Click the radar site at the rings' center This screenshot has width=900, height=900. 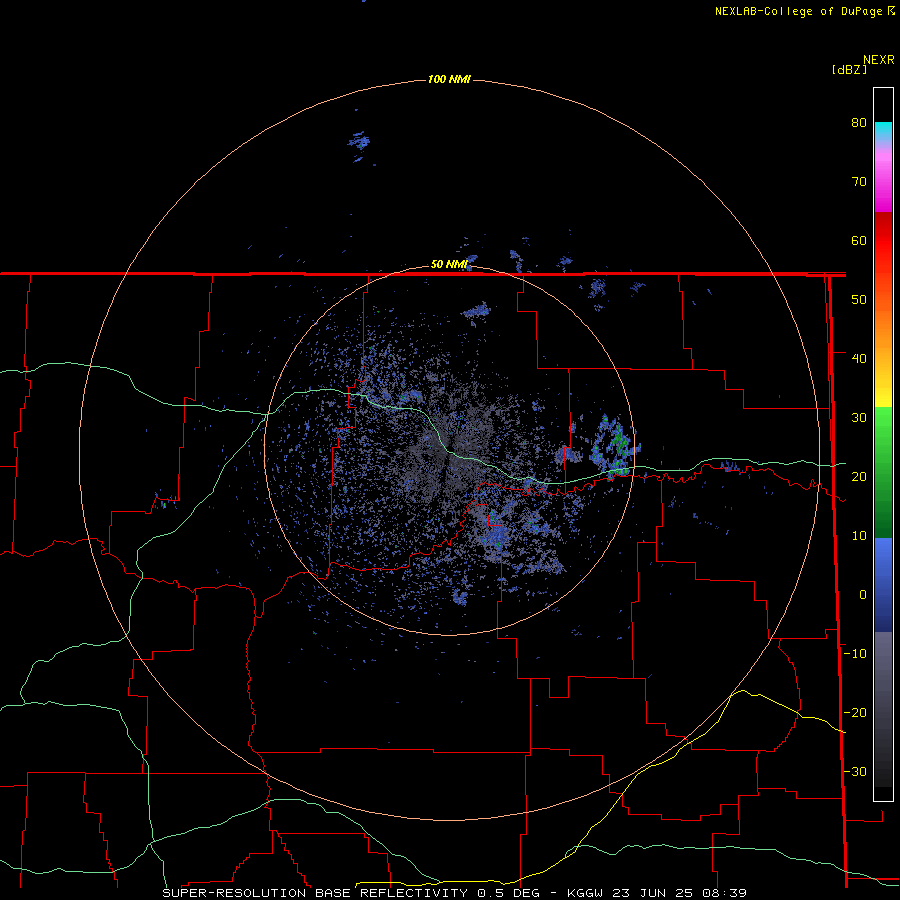coord(449,450)
